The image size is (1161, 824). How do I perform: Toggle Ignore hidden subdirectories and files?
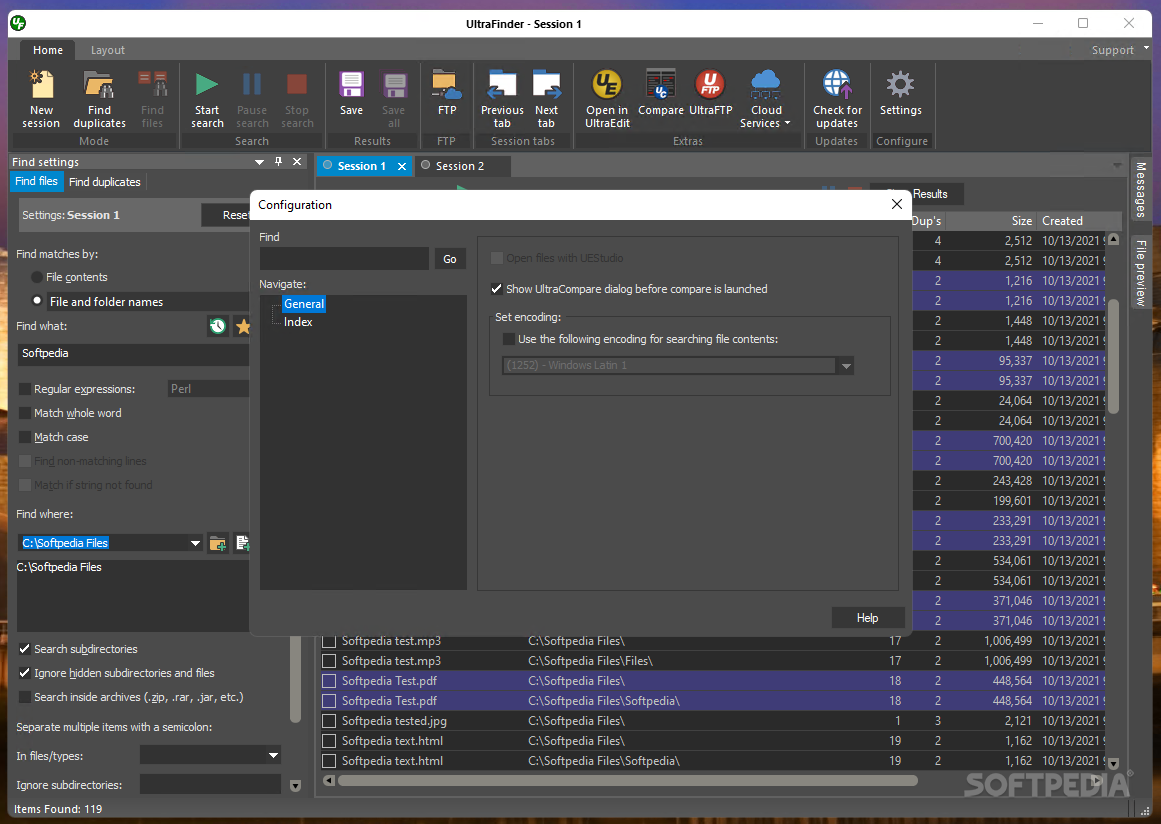point(25,673)
